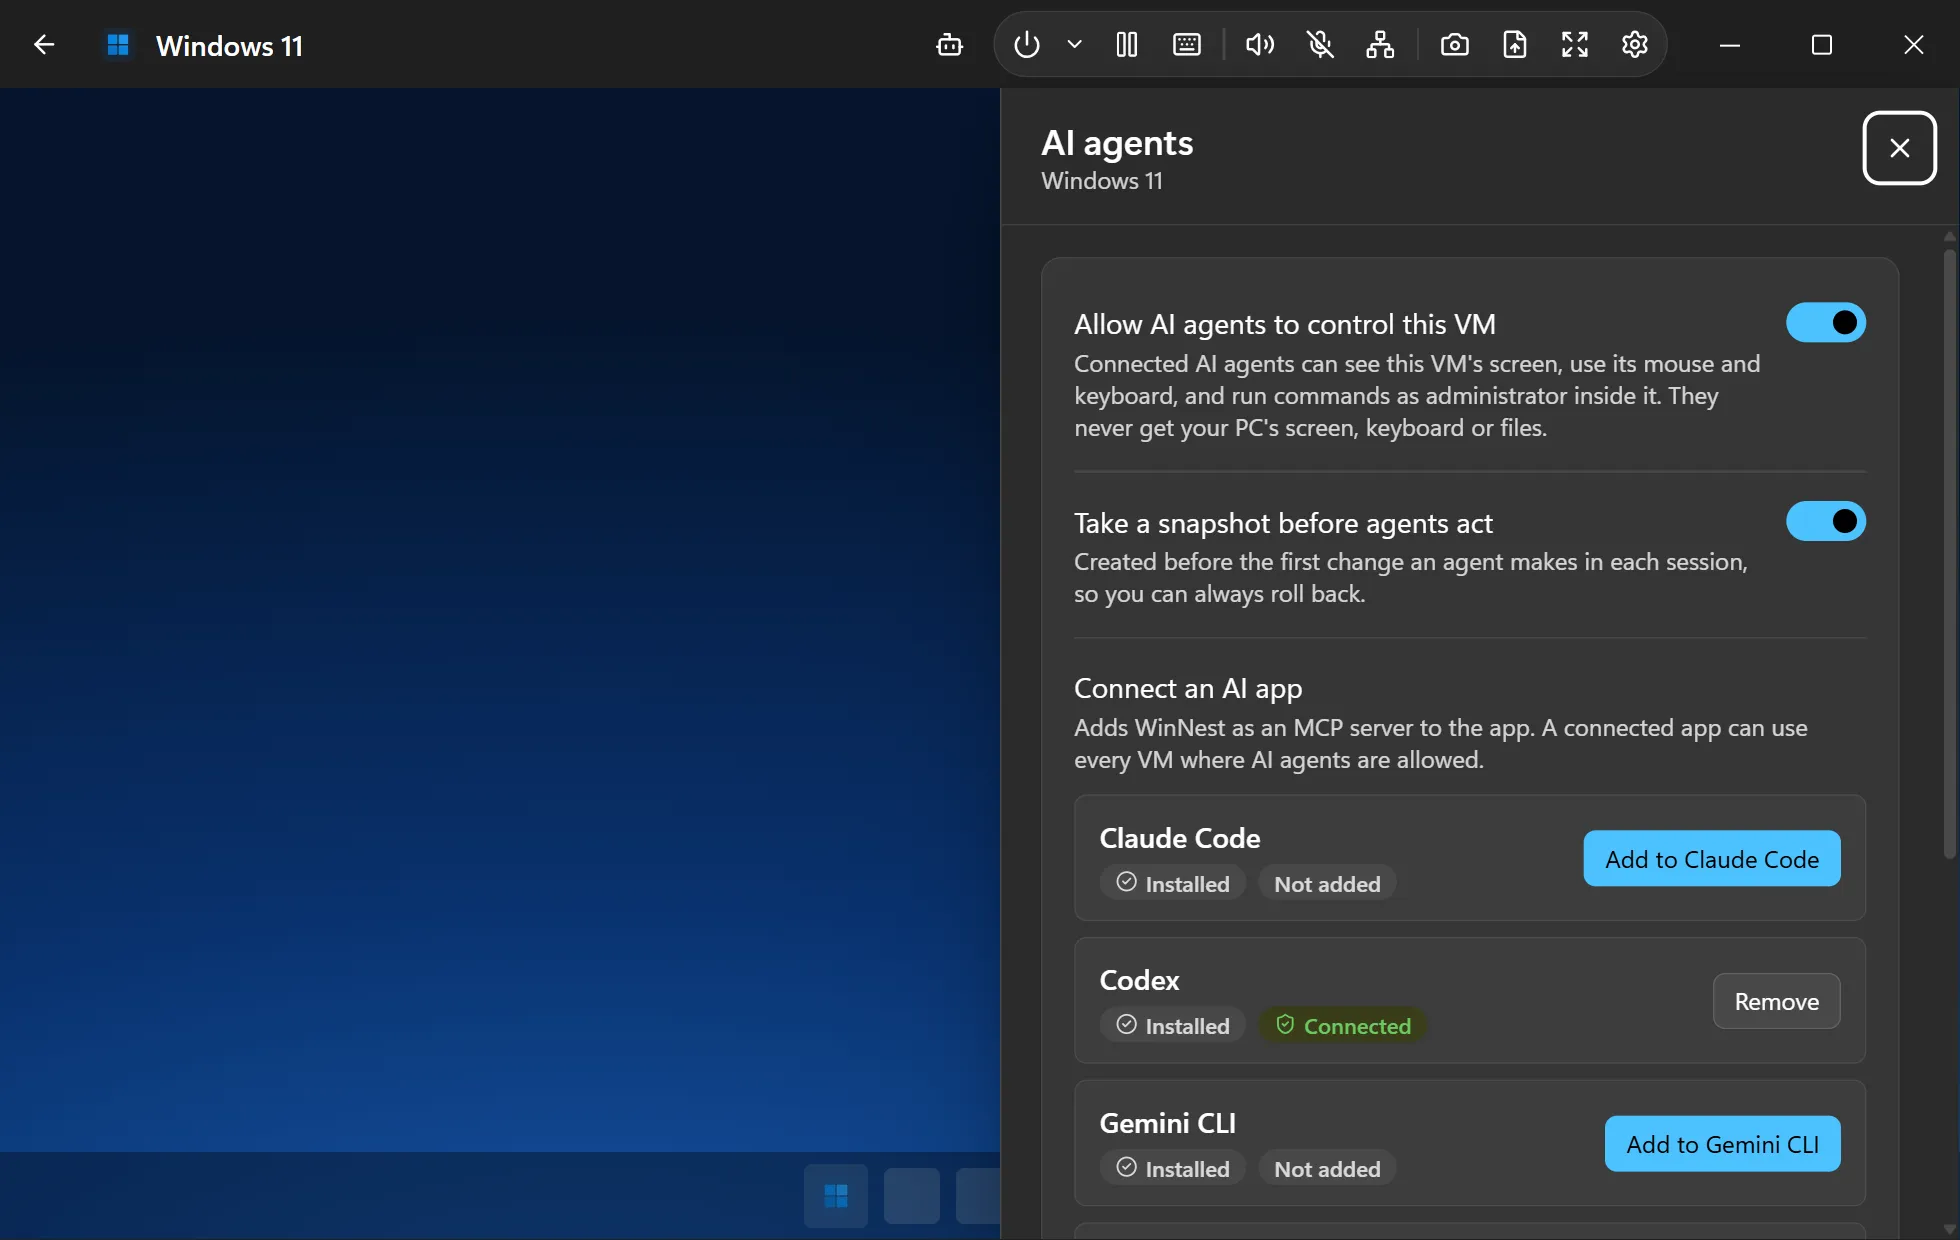Click Add to Claude Code button
Image resolution: width=1960 pixels, height=1240 pixels.
[1712, 859]
